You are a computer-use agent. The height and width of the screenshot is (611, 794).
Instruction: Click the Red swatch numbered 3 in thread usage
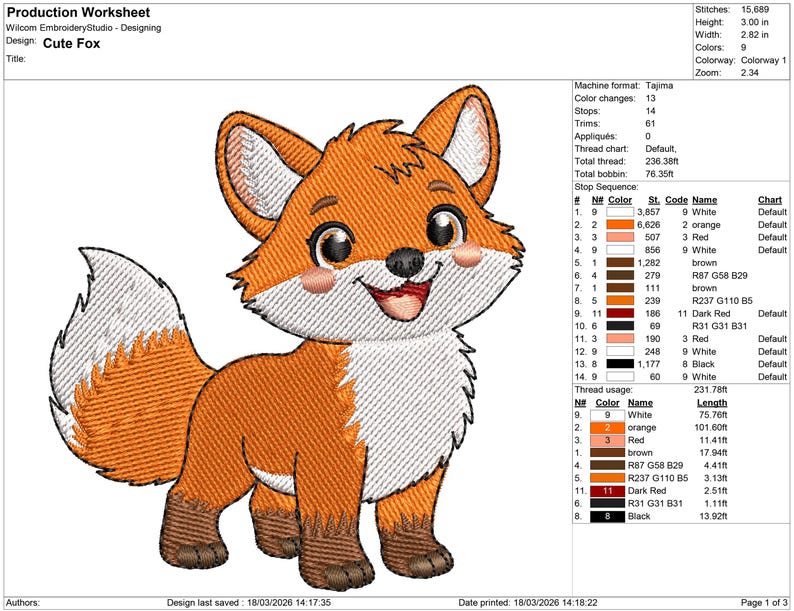pyautogui.click(x=607, y=440)
